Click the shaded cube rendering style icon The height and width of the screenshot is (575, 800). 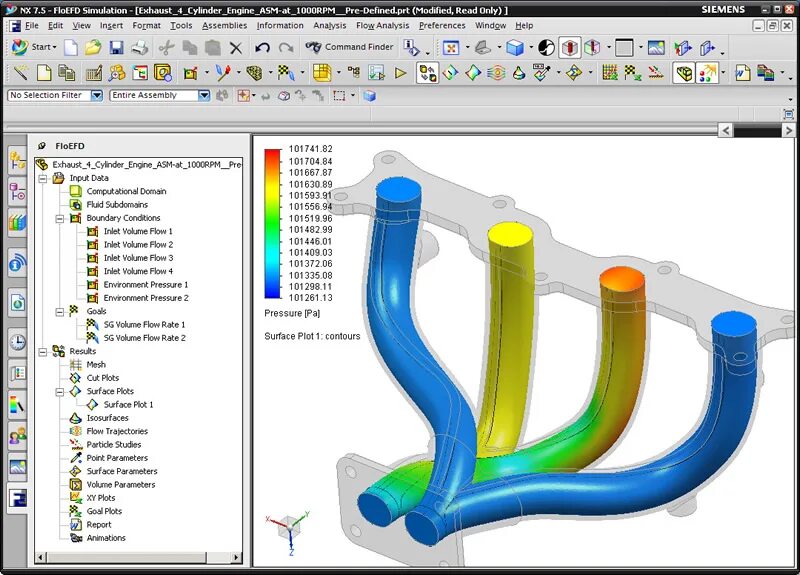coord(515,48)
